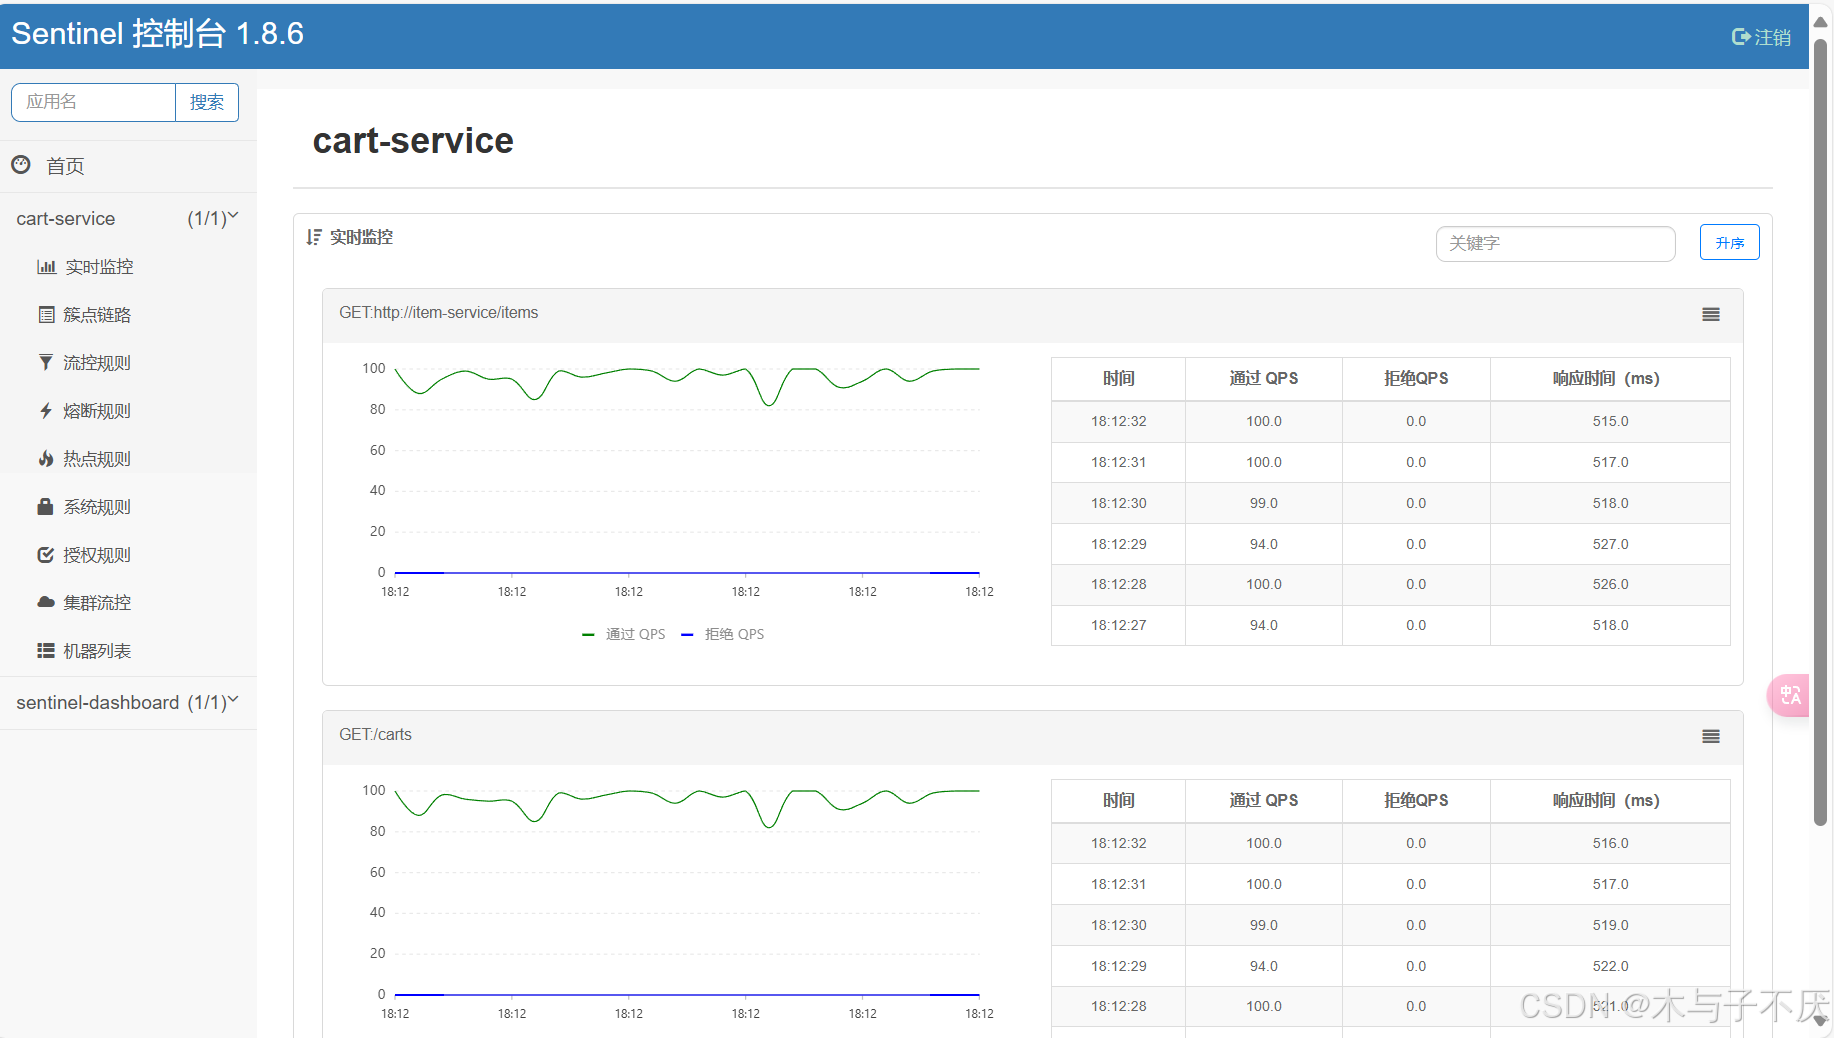Click the 授权规则 check-square icon
The height and width of the screenshot is (1038, 1834).
click(46, 555)
